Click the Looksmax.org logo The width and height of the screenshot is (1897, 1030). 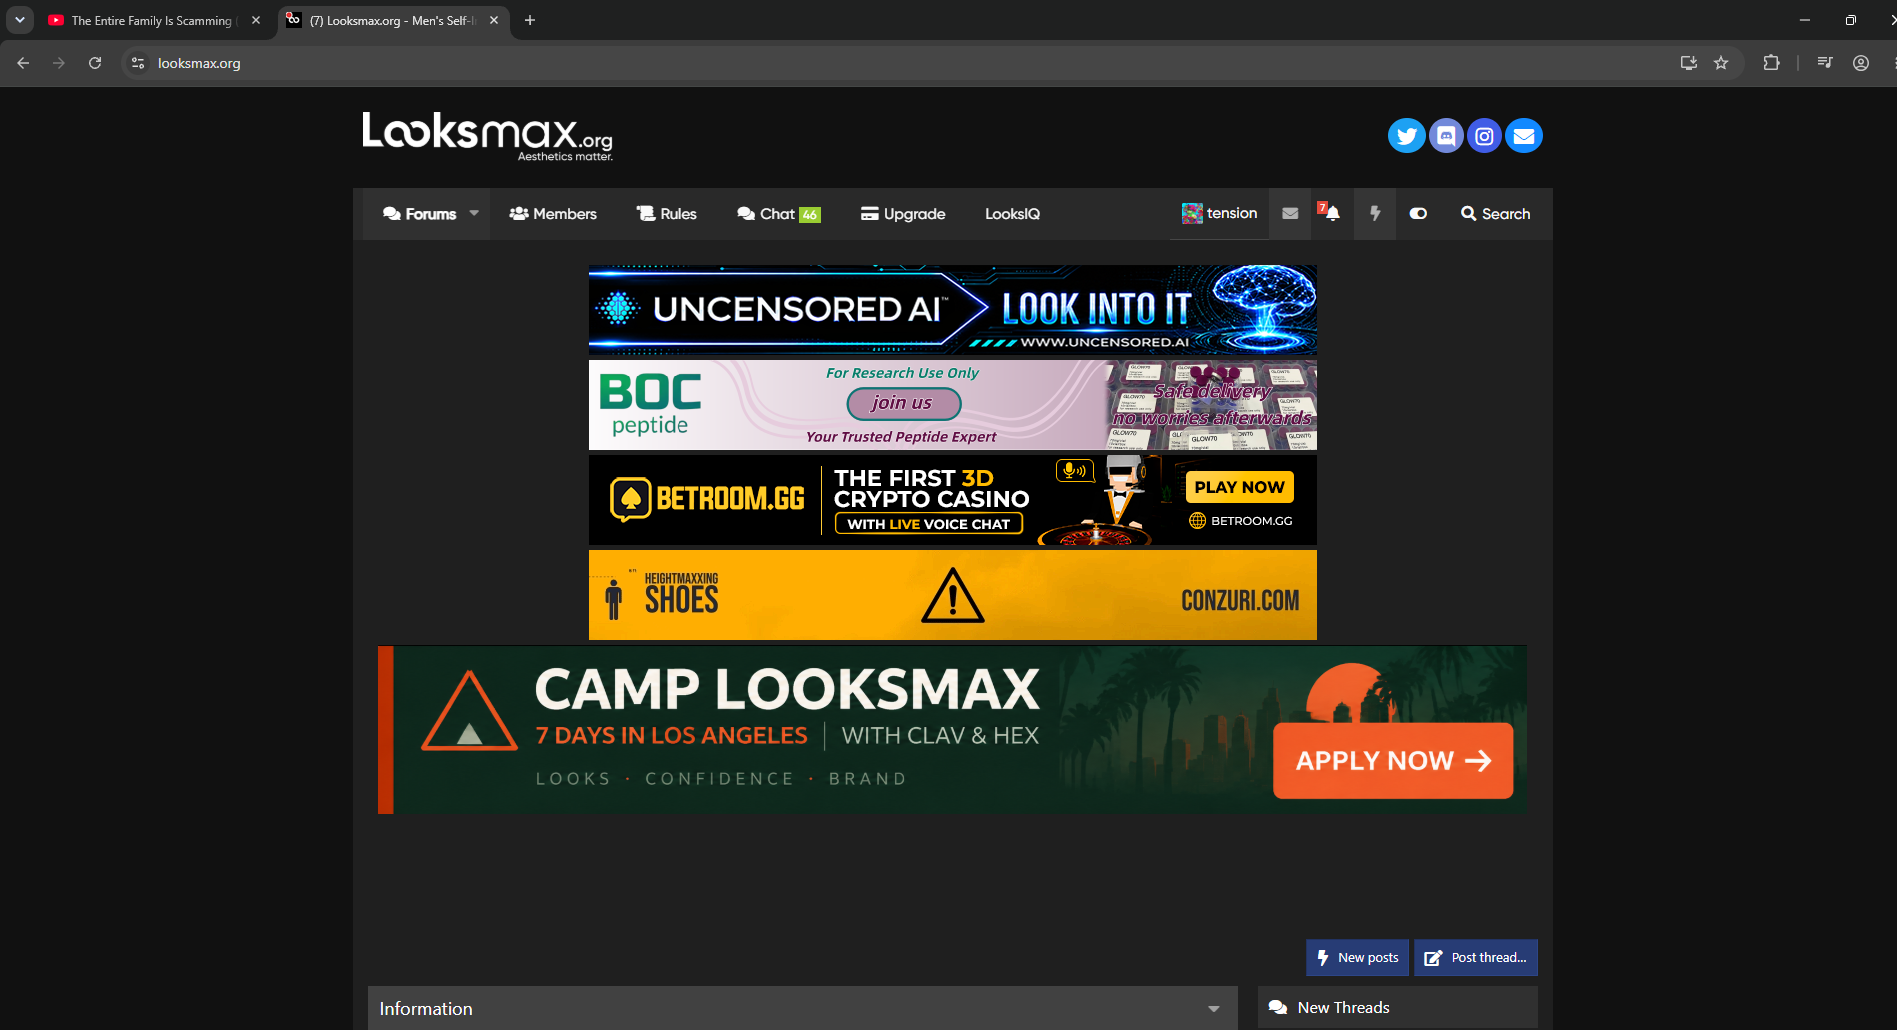tap(488, 136)
